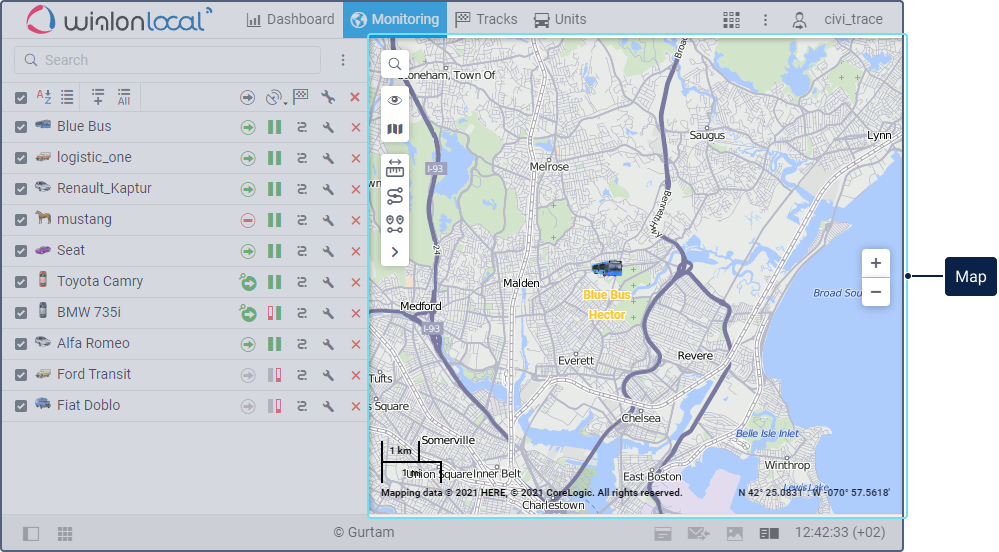Zoom out the map with minus button

tap(876, 292)
